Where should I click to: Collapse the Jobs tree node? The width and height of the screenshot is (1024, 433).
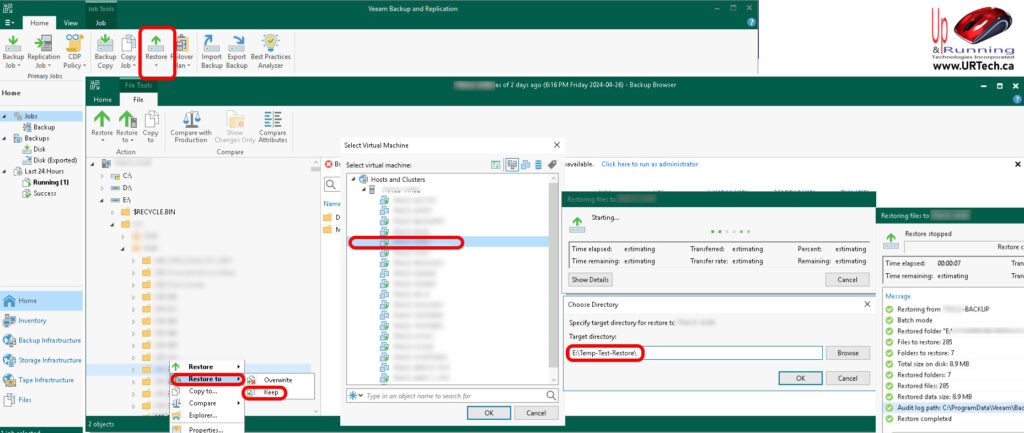pos(6,116)
